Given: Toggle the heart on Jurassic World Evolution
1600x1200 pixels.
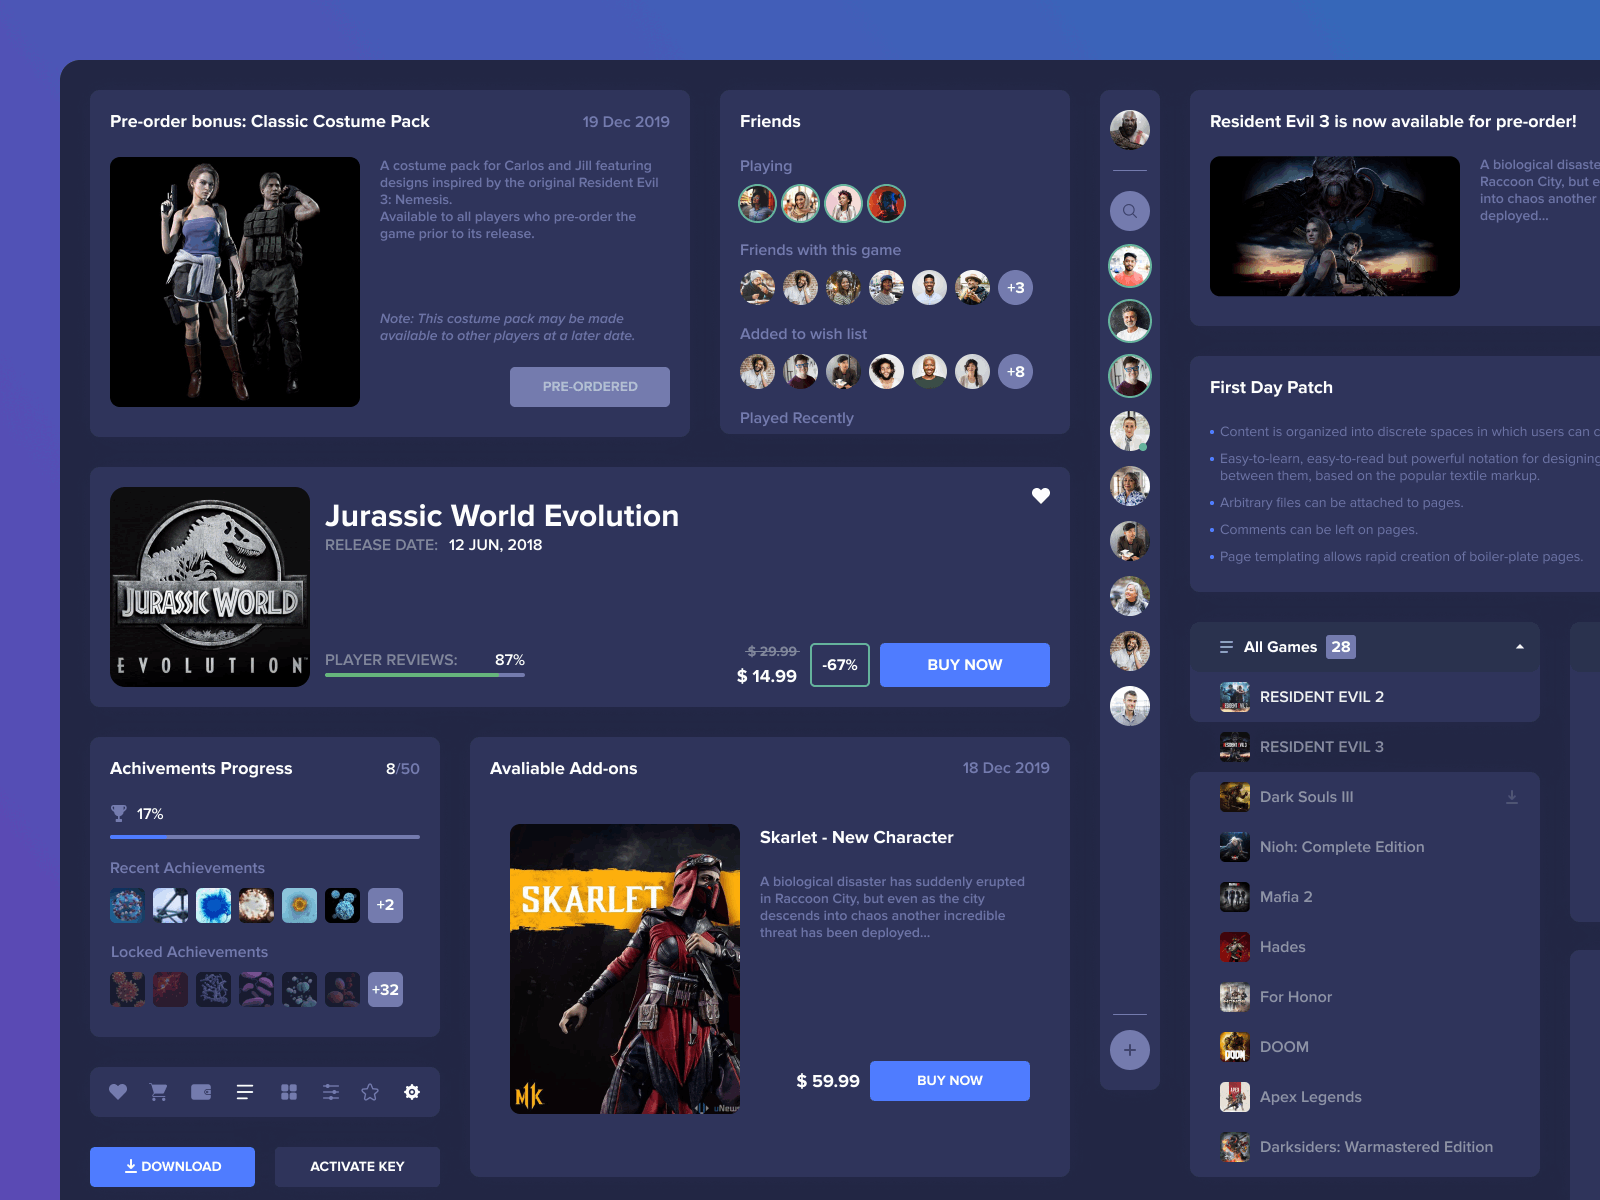Looking at the screenshot, I should click(1040, 495).
